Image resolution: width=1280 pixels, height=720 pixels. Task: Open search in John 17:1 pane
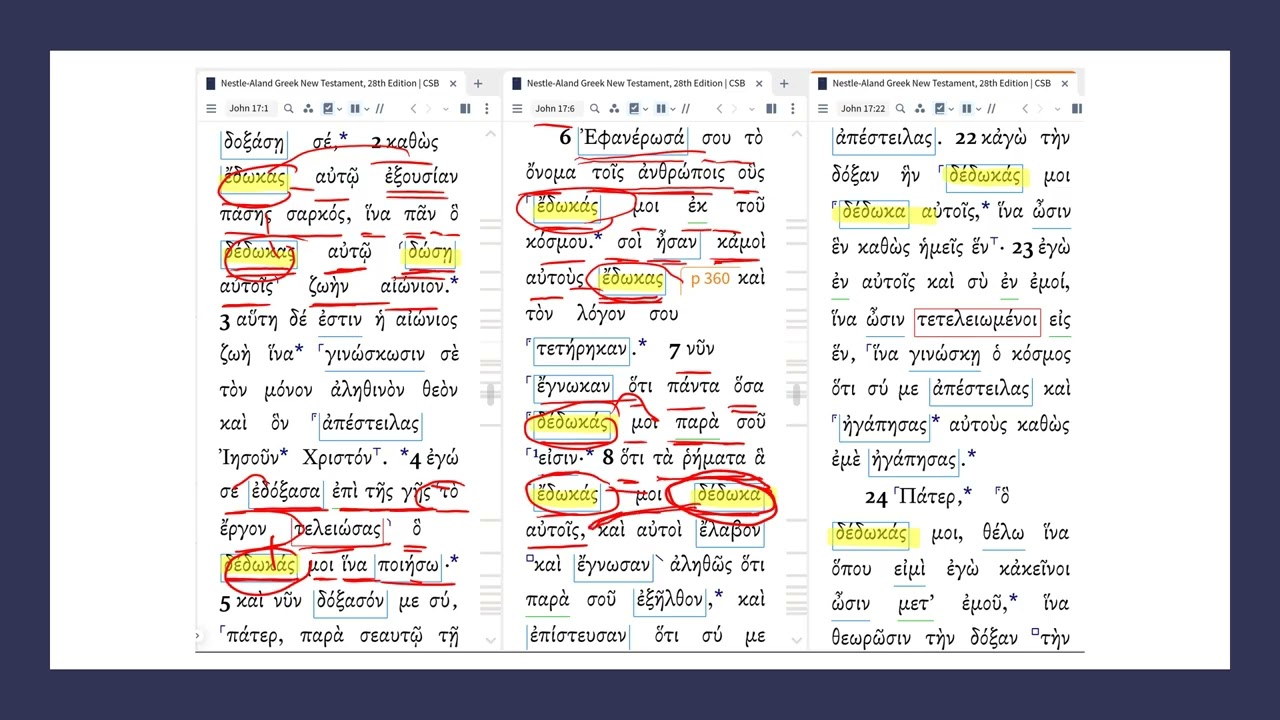(x=288, y=108)
